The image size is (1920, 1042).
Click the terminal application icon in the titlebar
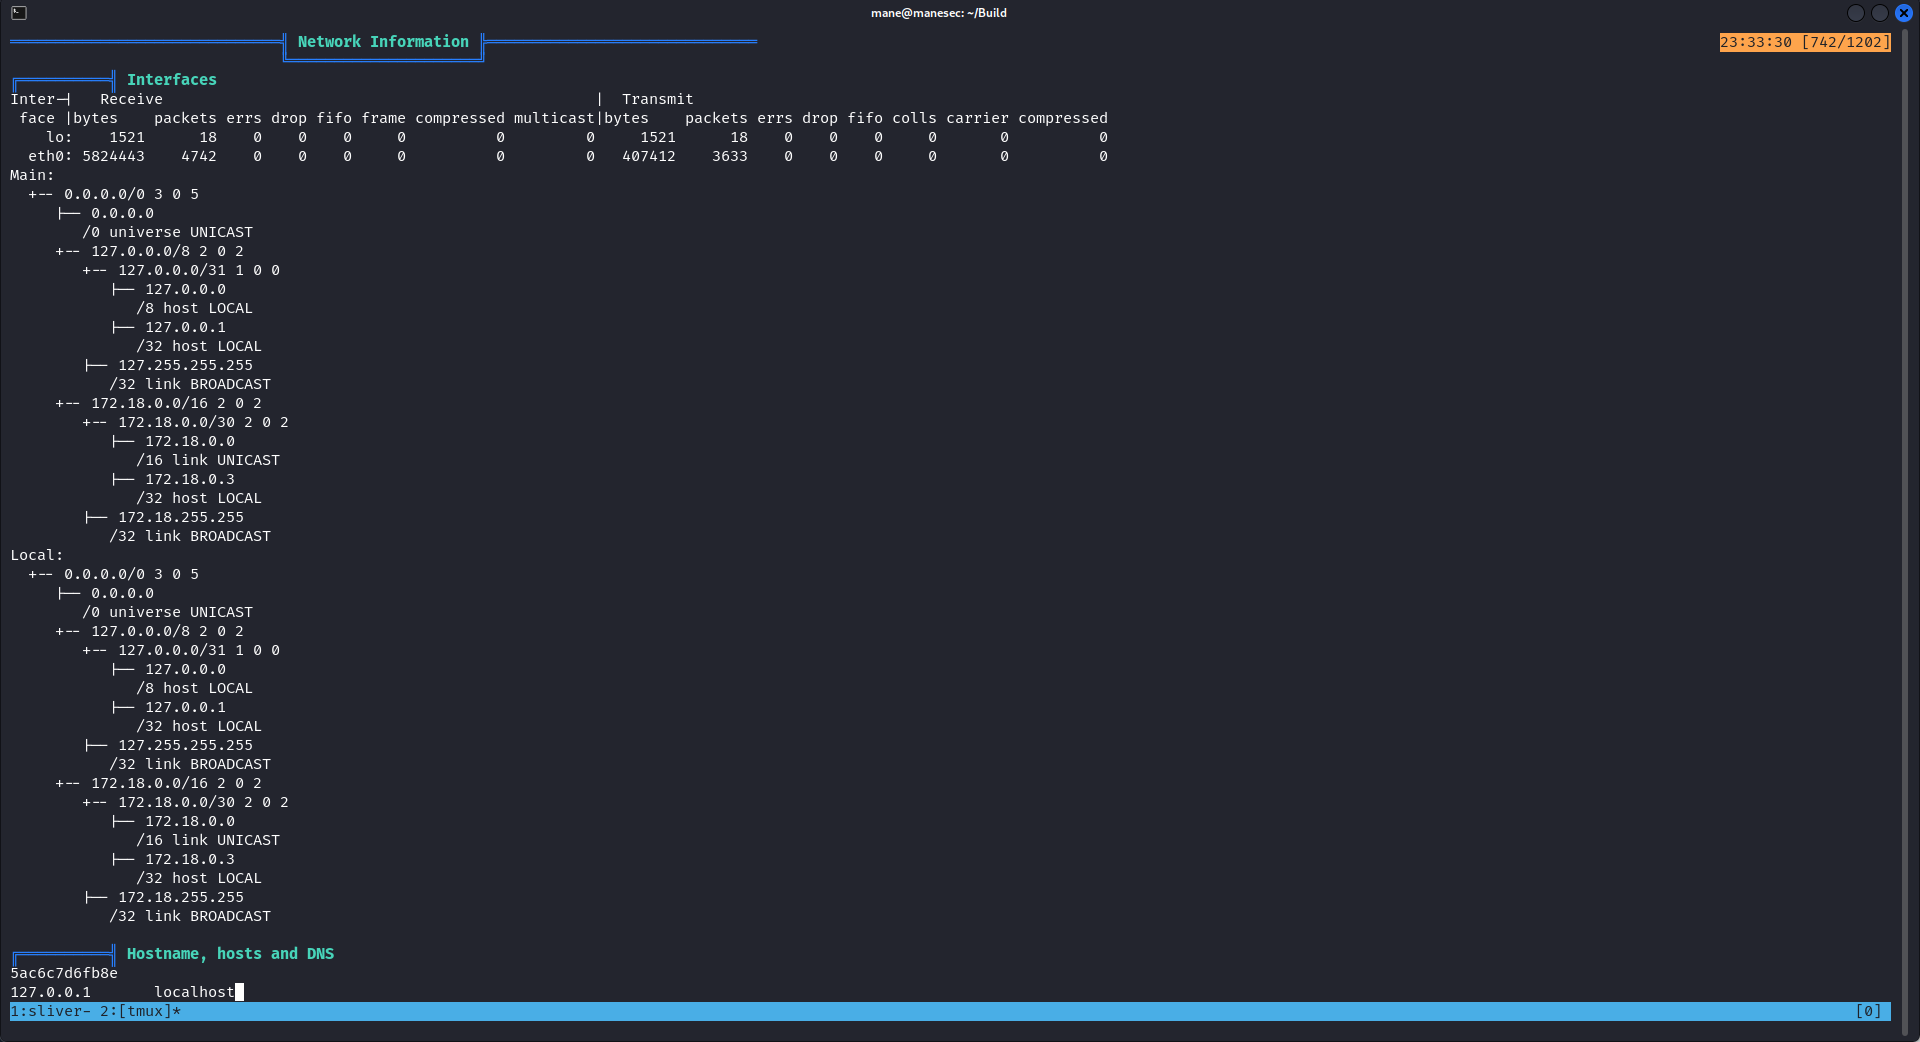point(18,13)
